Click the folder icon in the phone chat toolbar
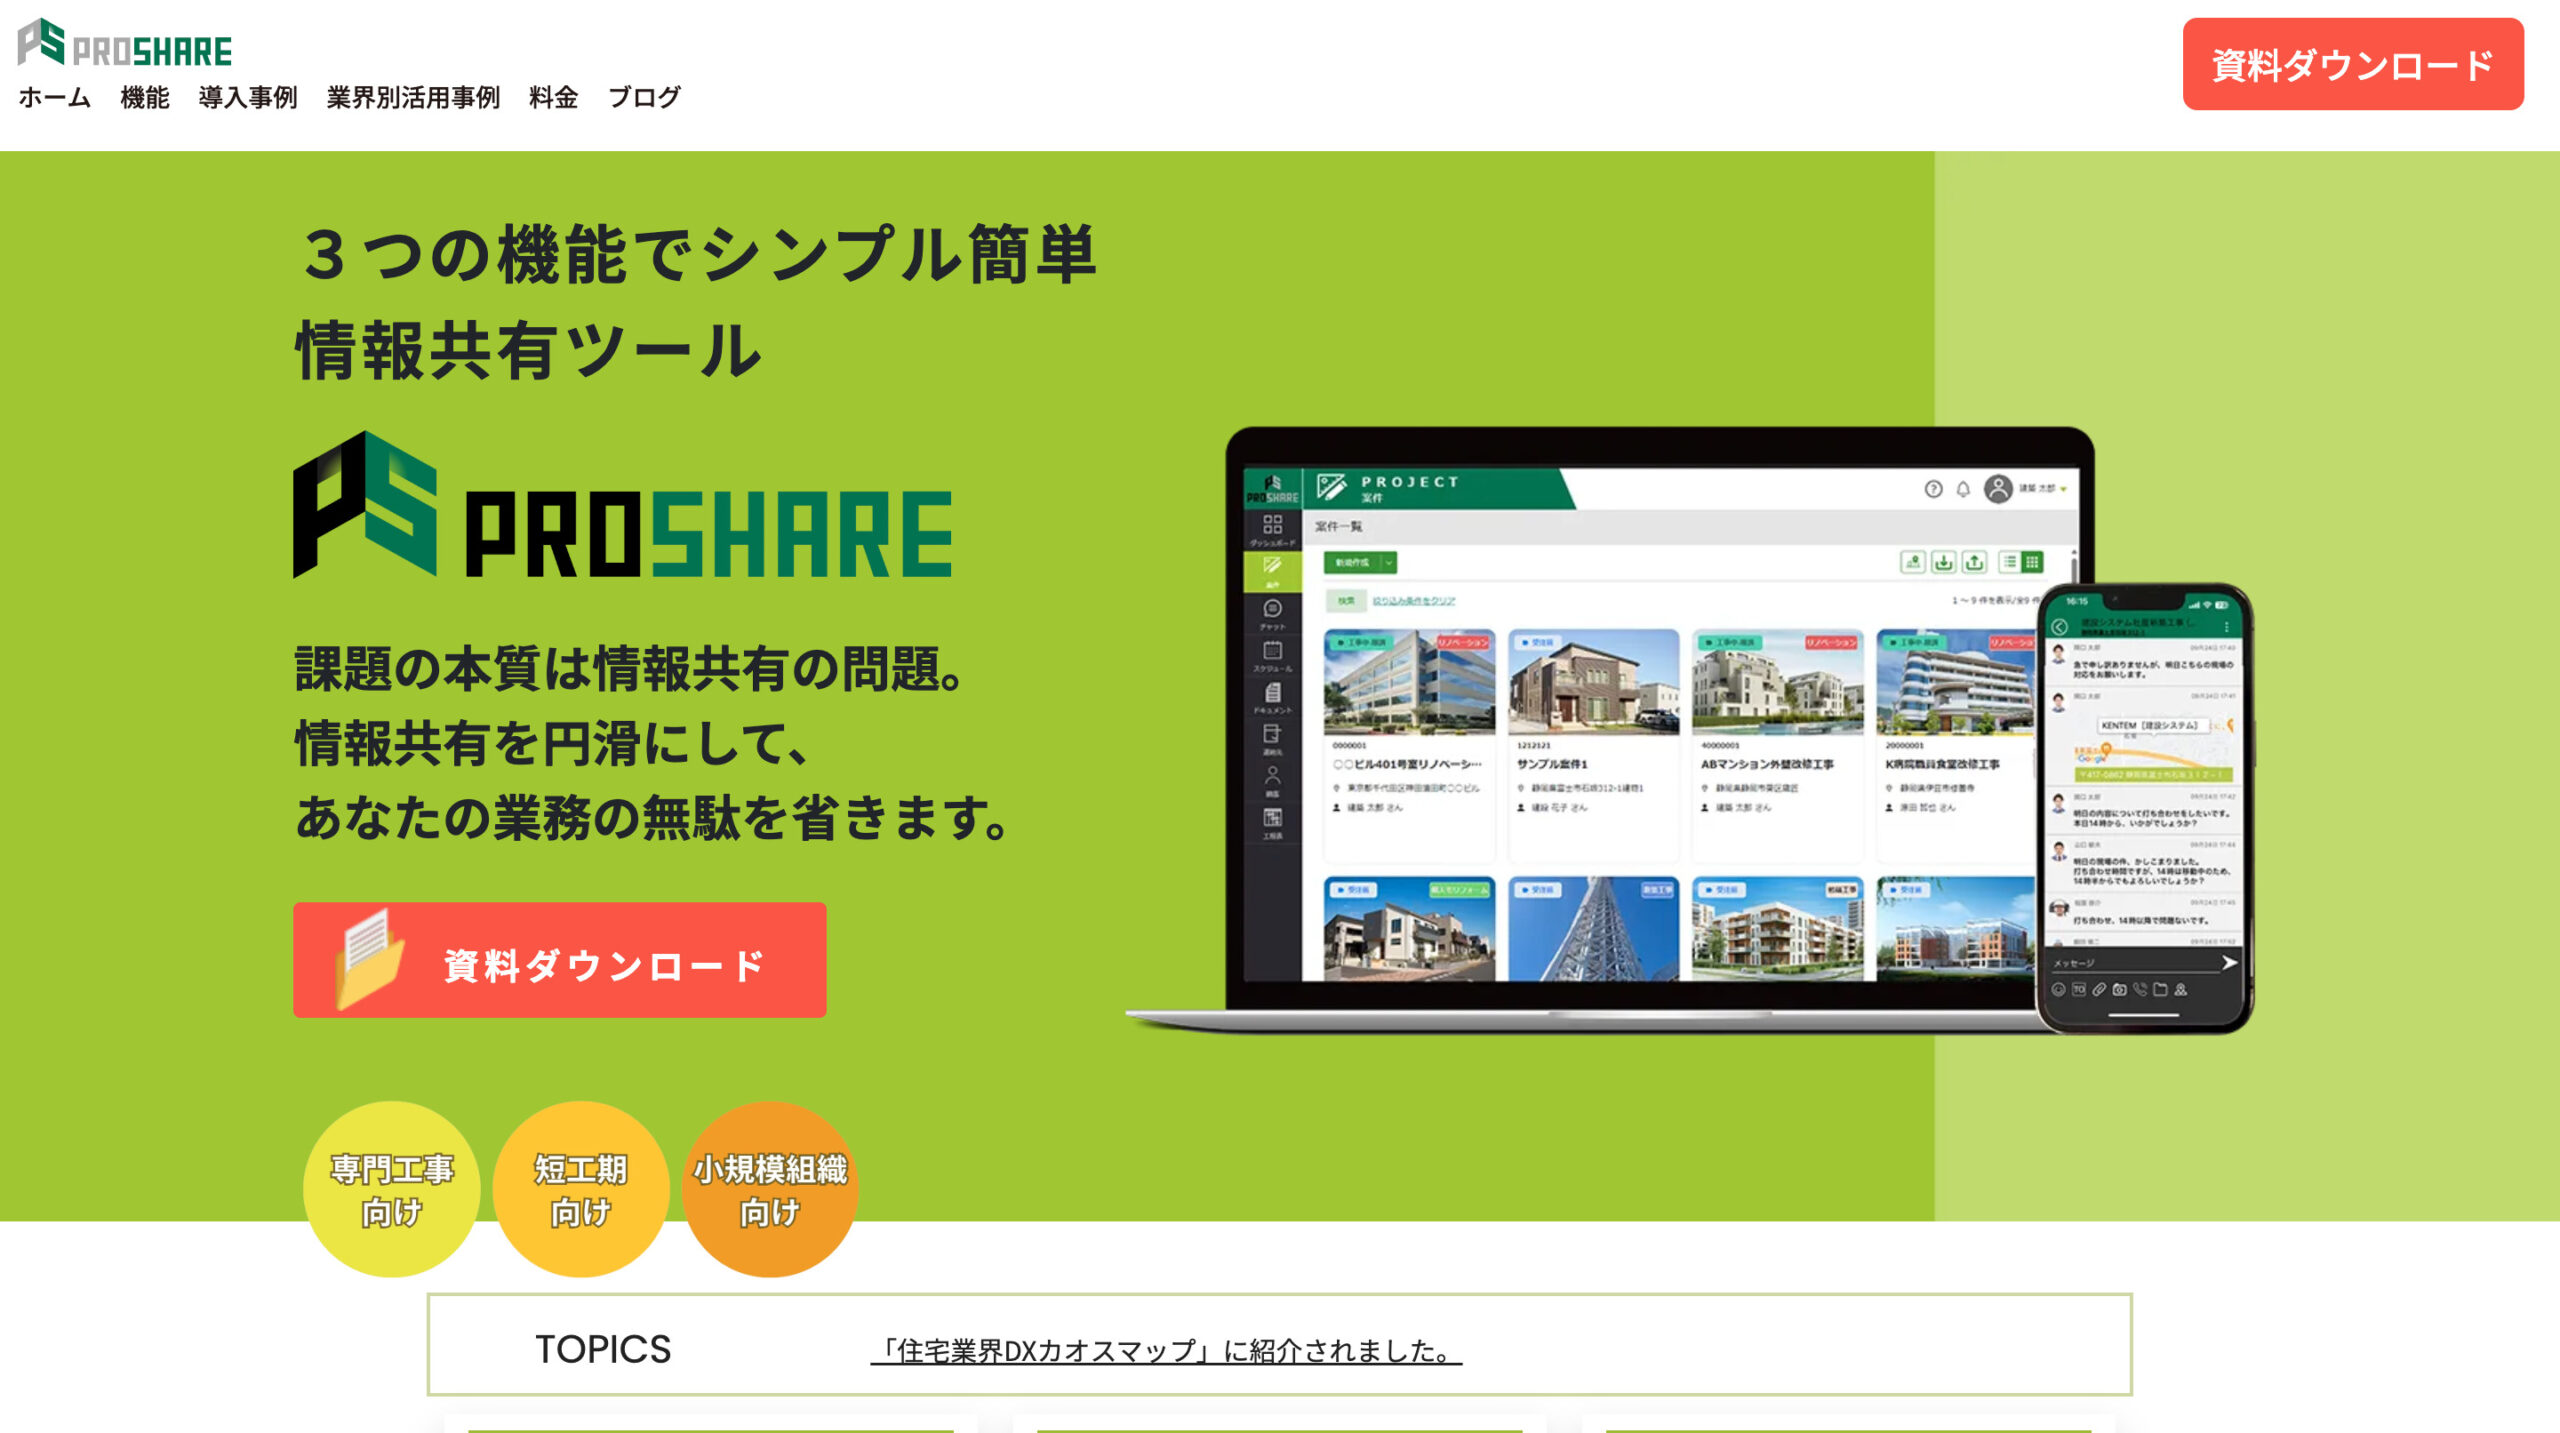The width and height of the screenshot is (2560, 1433). tap(2160, 989)
